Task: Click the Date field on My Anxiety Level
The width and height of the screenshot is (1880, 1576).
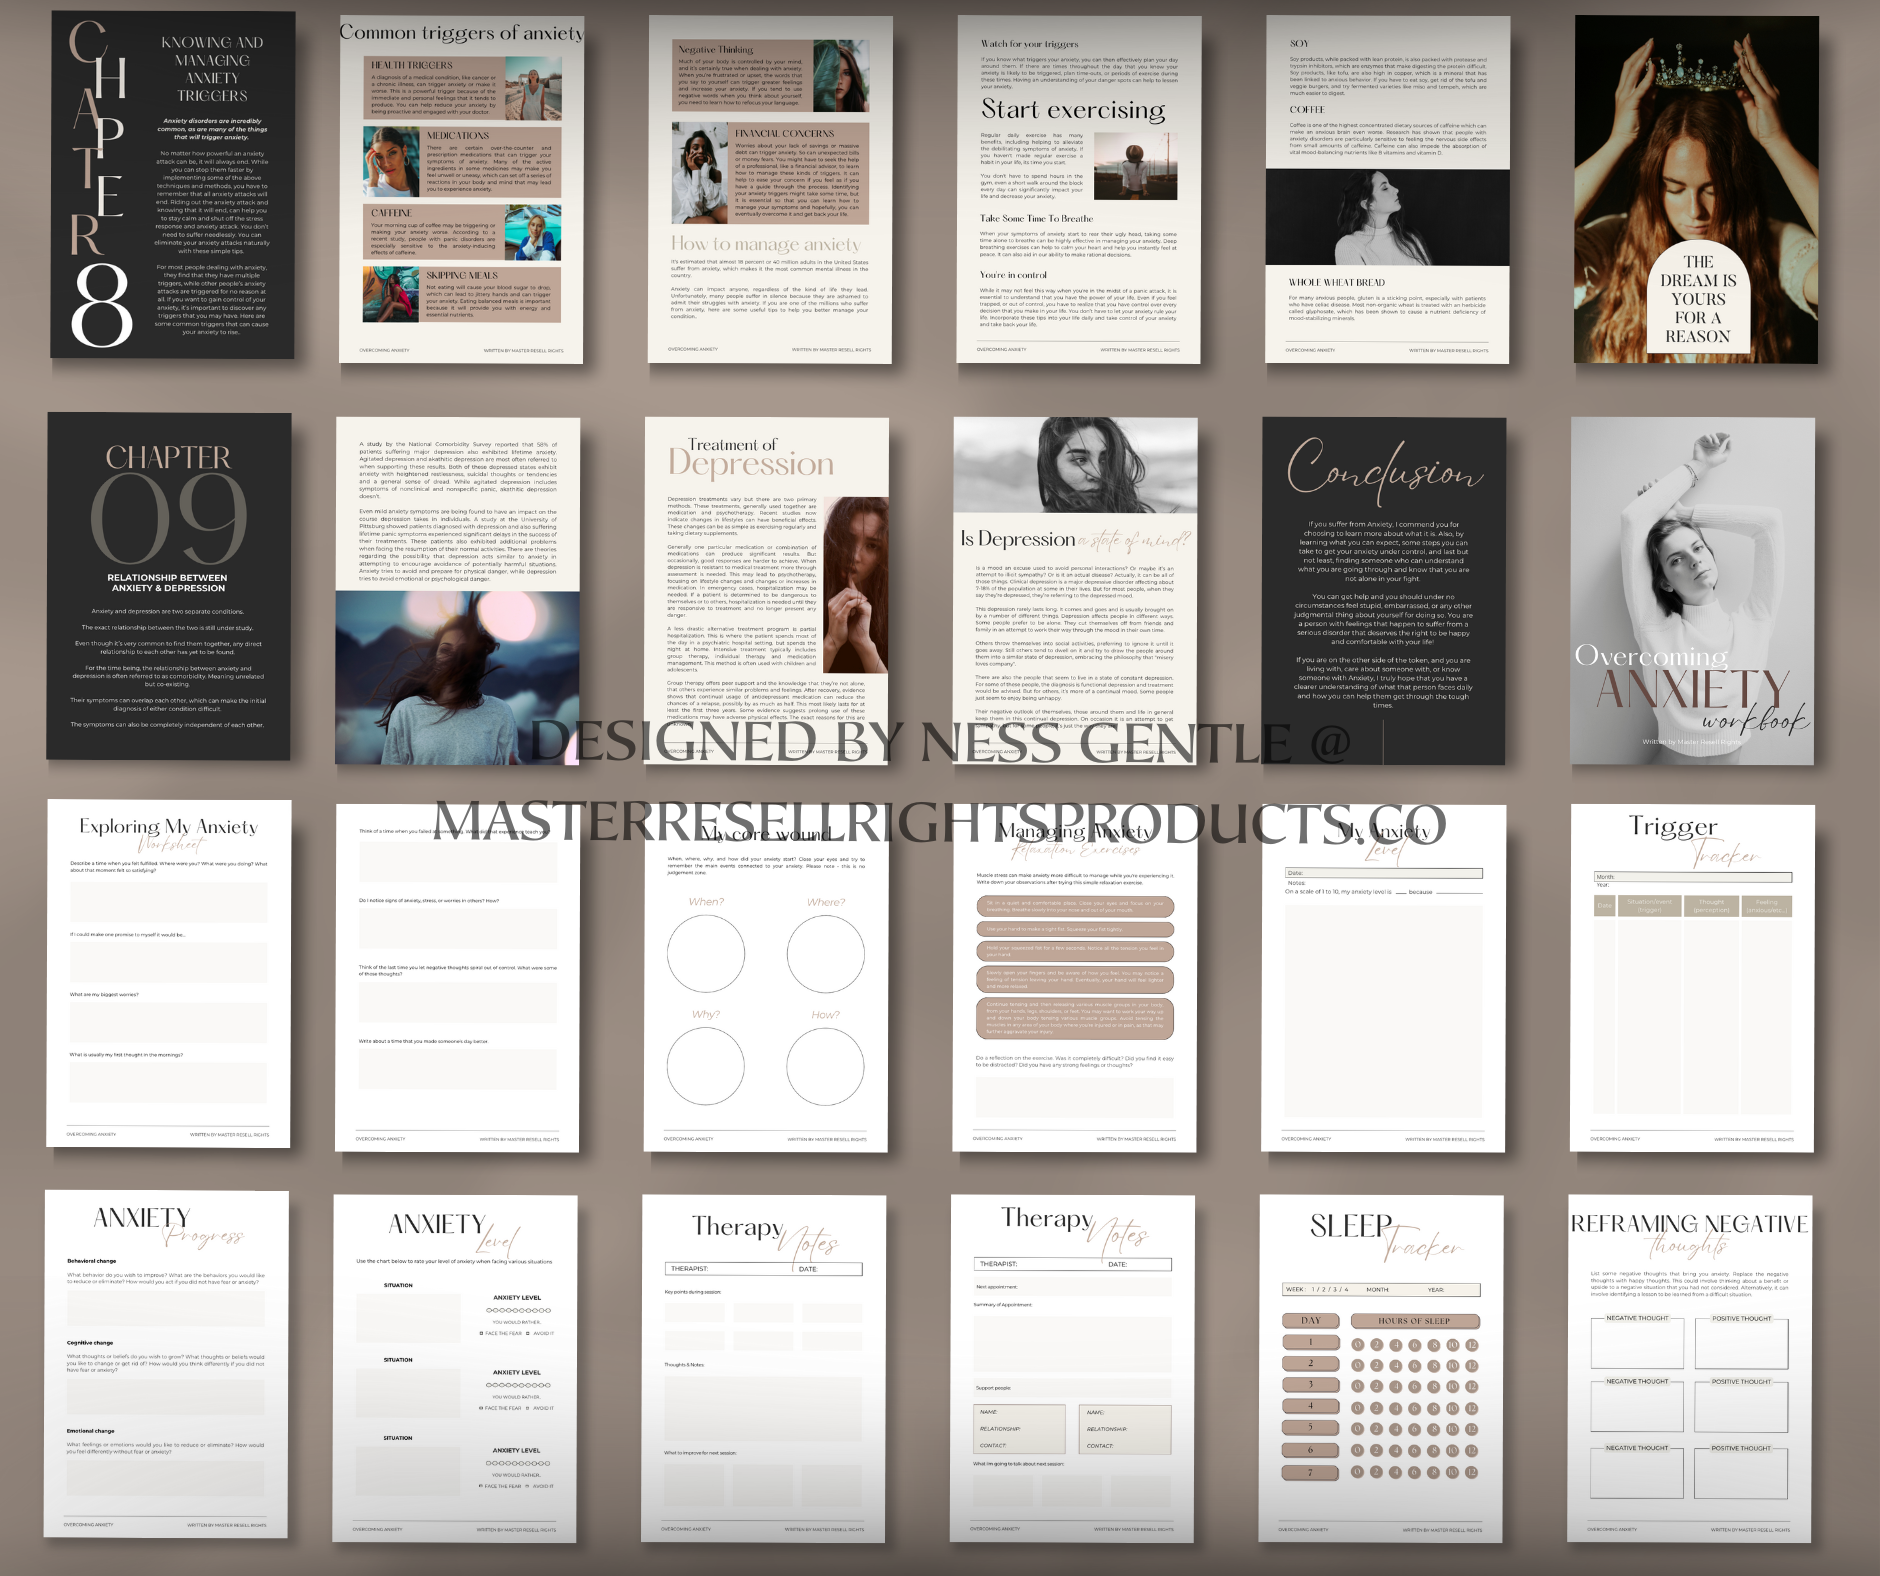Action: [1383, 873]
